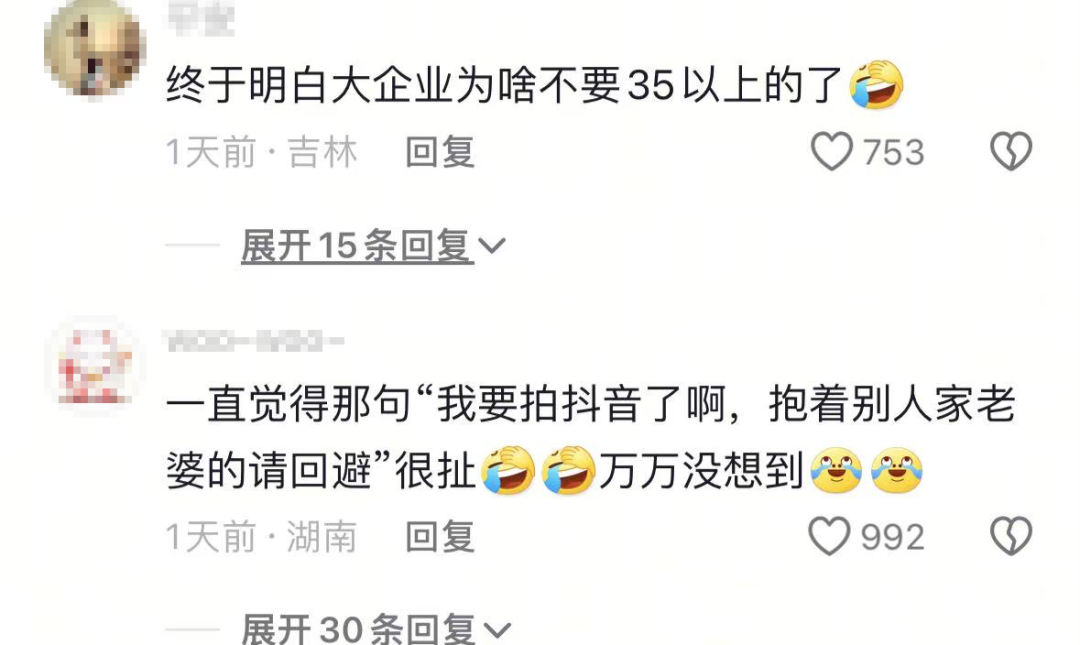Expand 展开30条回复 link
This screenshot has height=645, width=1080.
[358, 628]
